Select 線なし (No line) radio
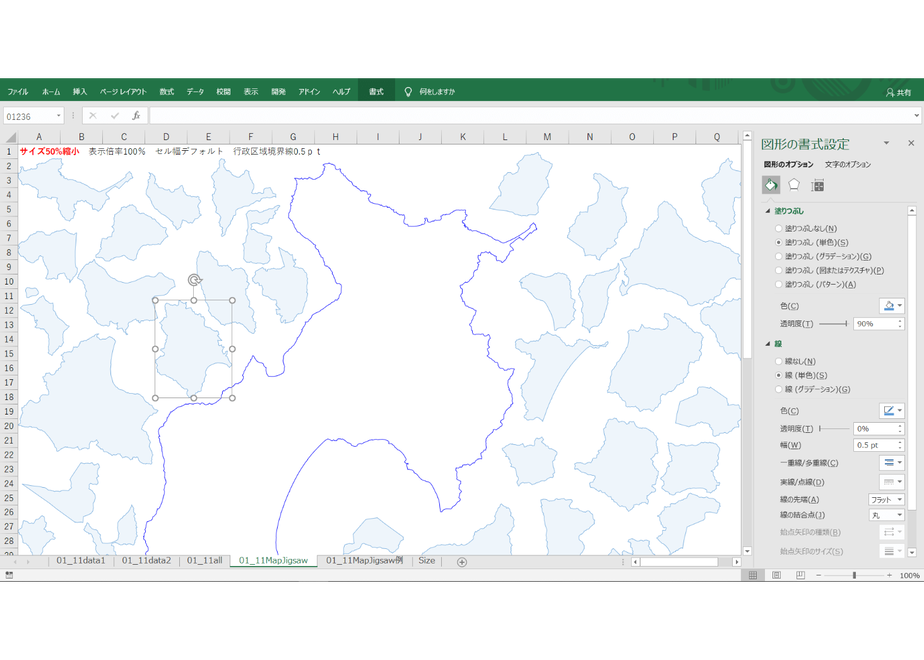 [778, 362]
